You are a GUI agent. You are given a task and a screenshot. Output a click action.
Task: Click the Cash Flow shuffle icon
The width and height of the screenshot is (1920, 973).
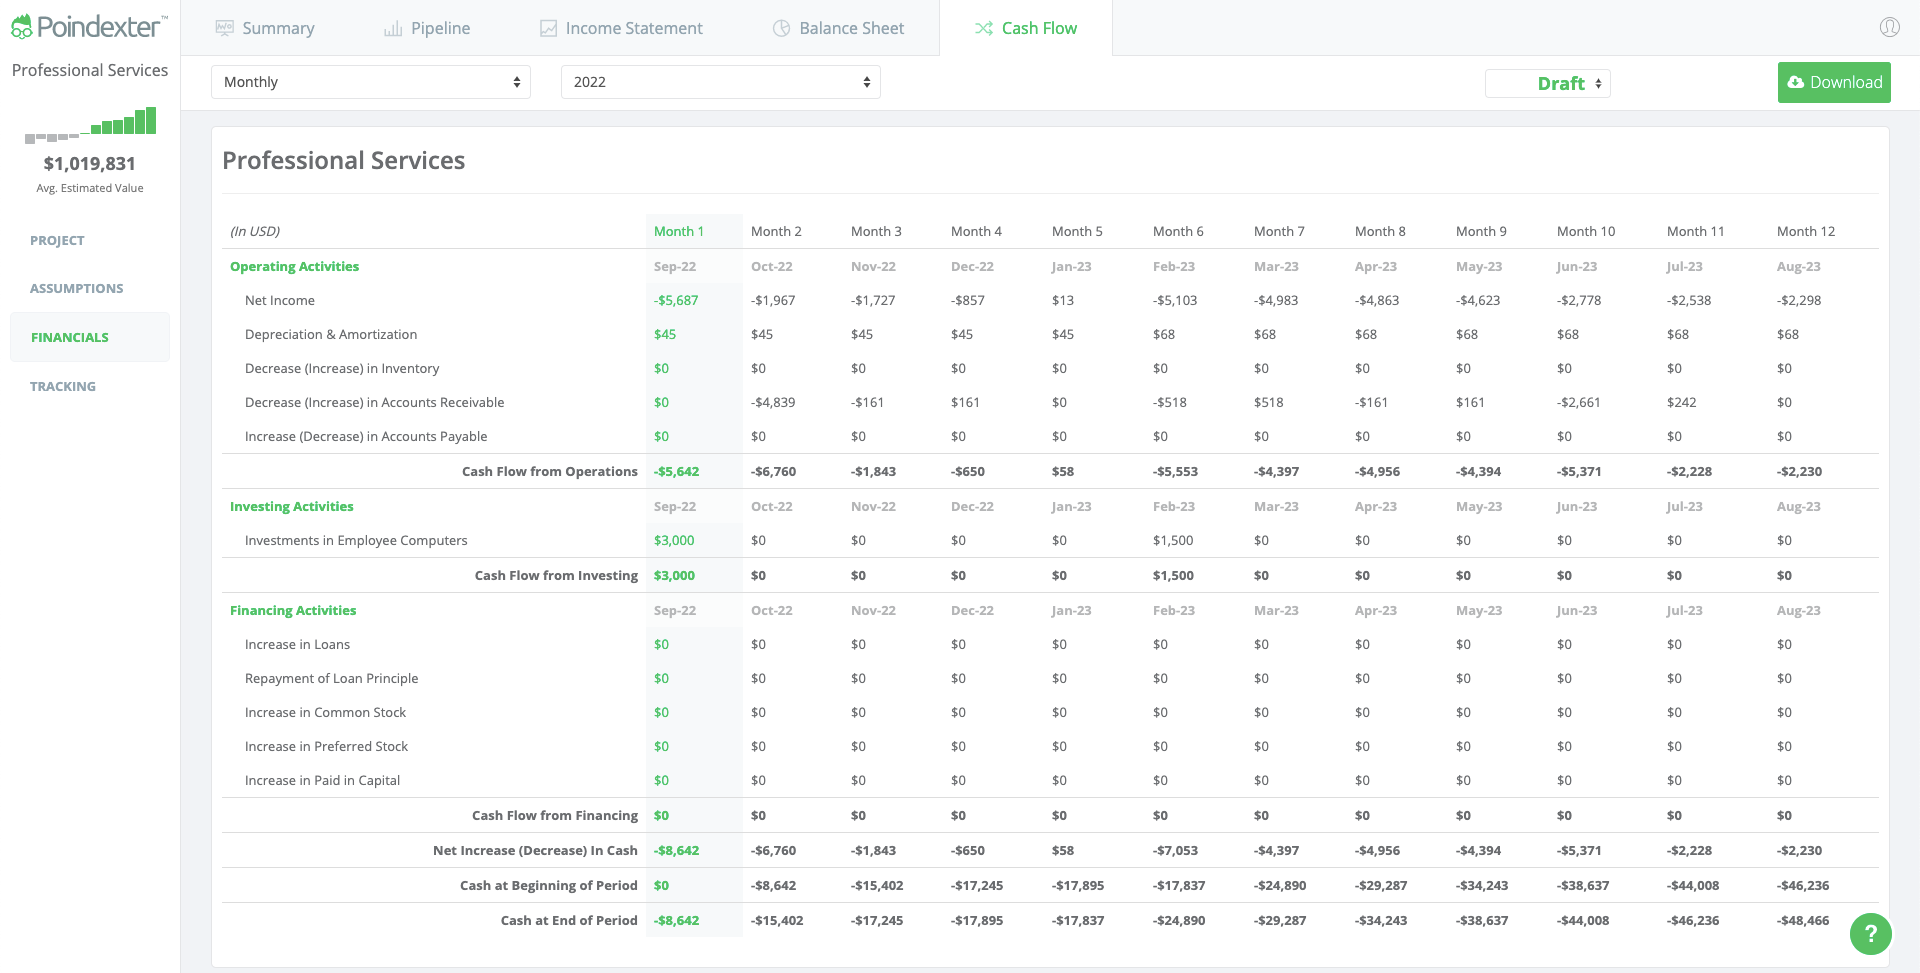[984, 28]
